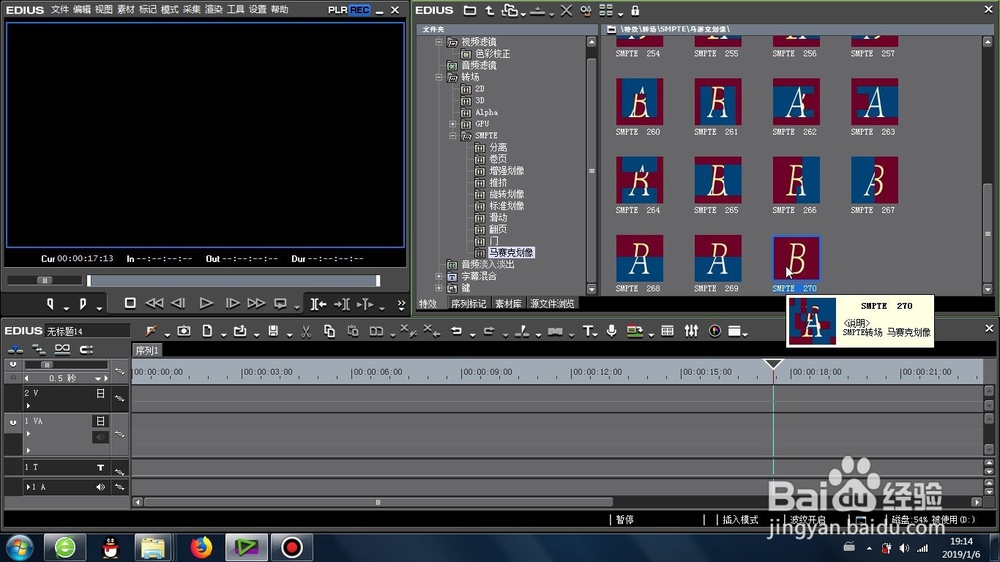This screenshot has width=1000, height=562.
Task: Select the 色彩校正 tree item
Action: tap(492, 54)
